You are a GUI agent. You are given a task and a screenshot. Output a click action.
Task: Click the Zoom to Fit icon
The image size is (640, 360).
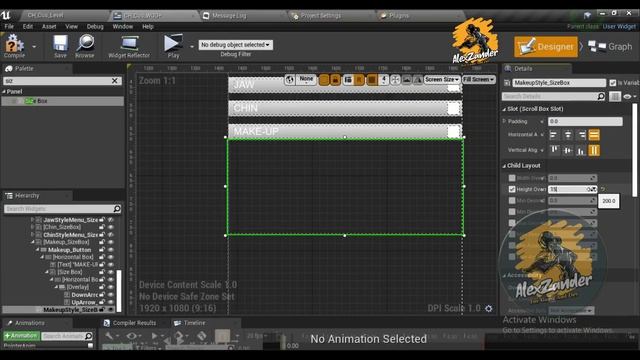coord(395,80)
